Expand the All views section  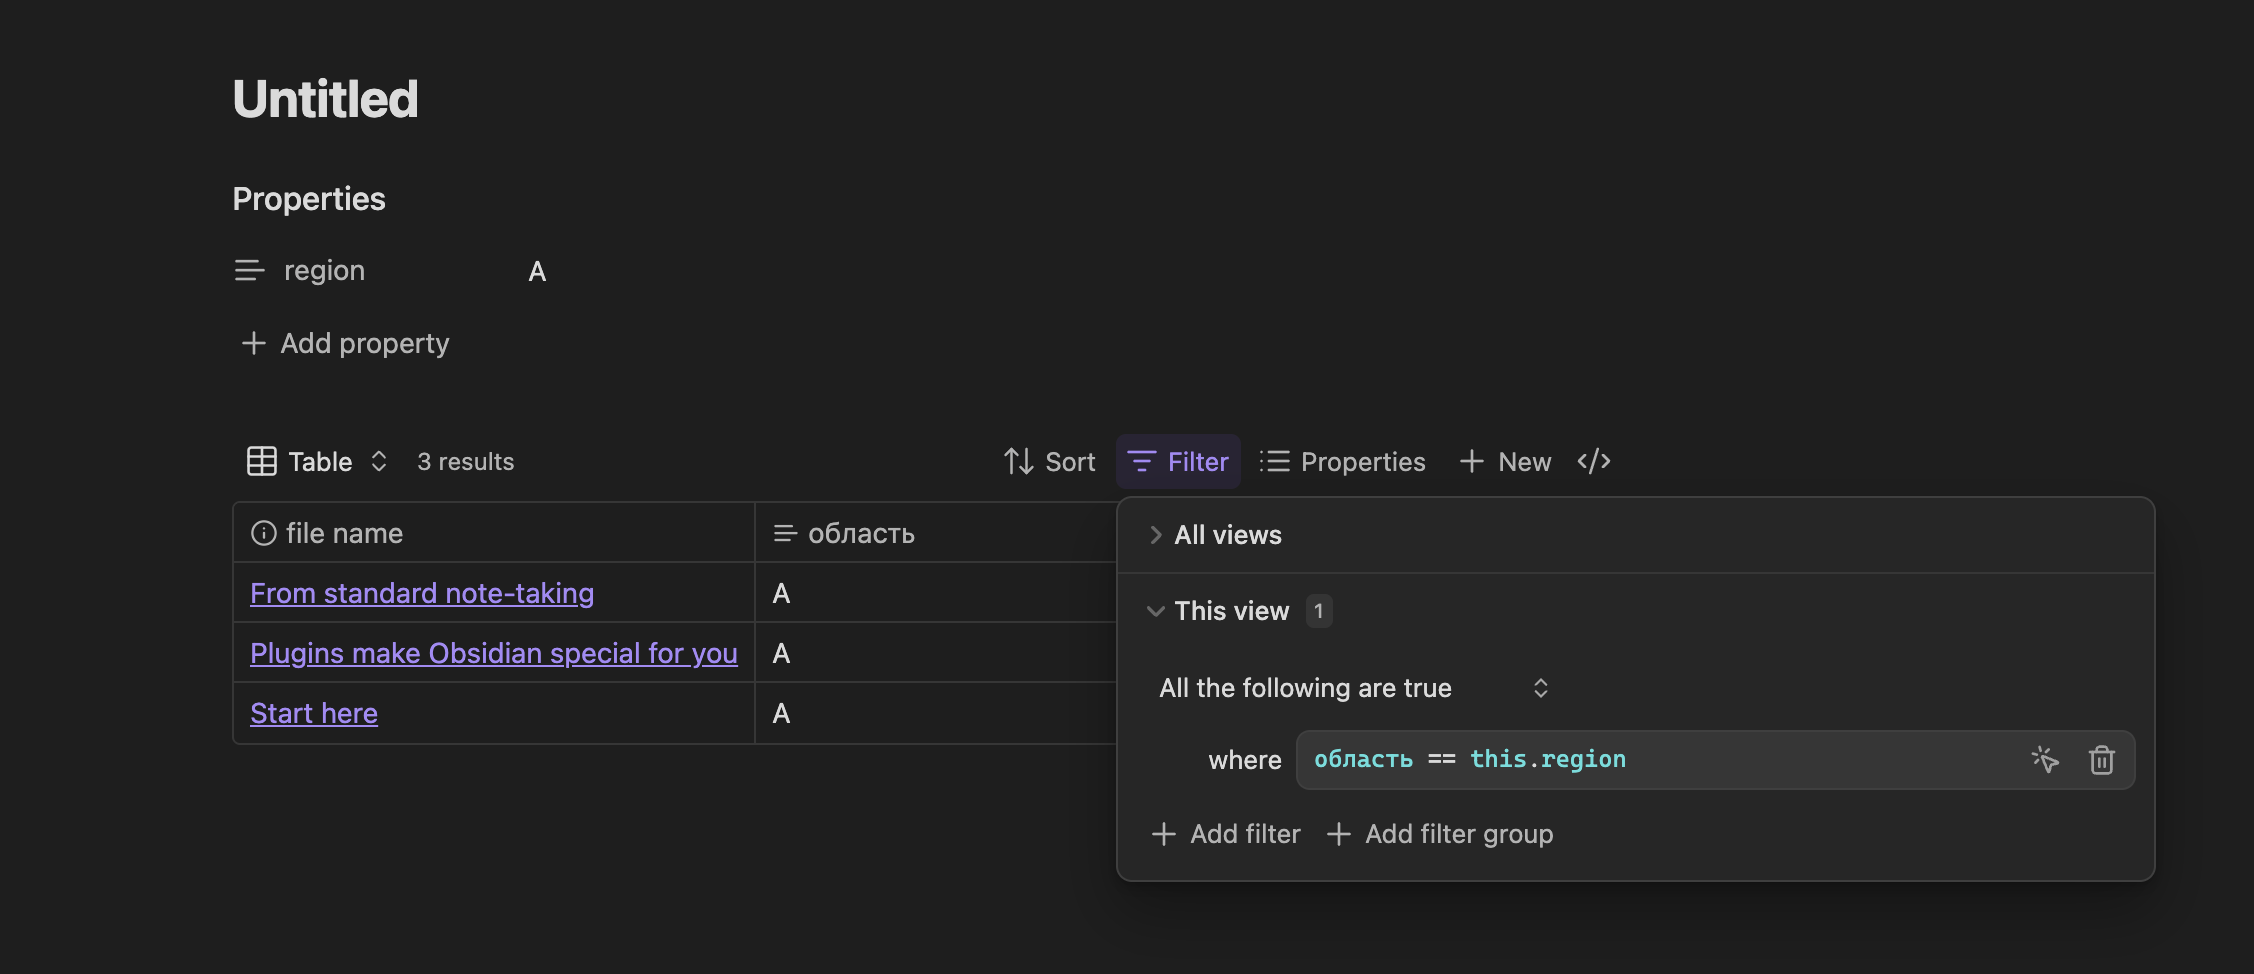pos(1156,535)
